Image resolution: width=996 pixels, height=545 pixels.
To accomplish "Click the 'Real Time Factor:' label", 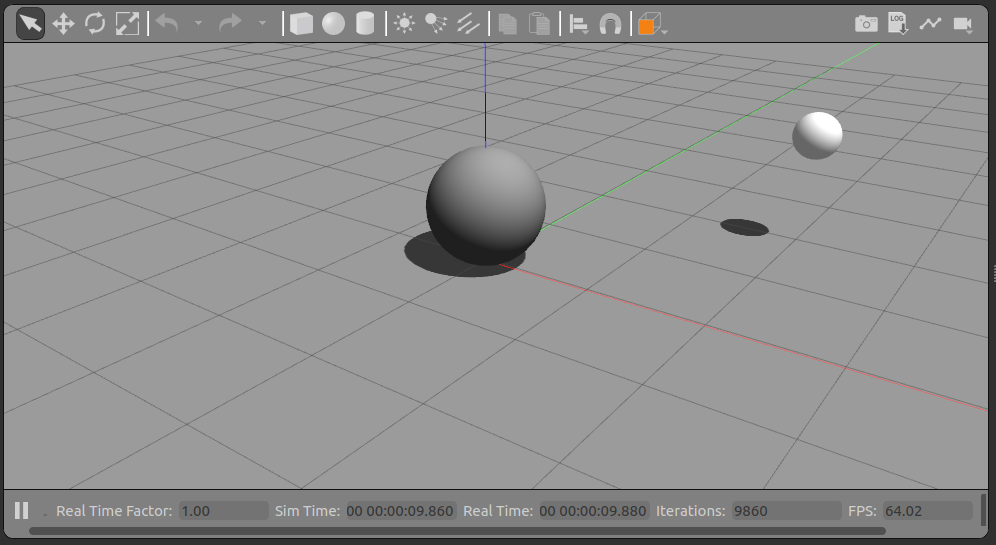I will point(114,511).
